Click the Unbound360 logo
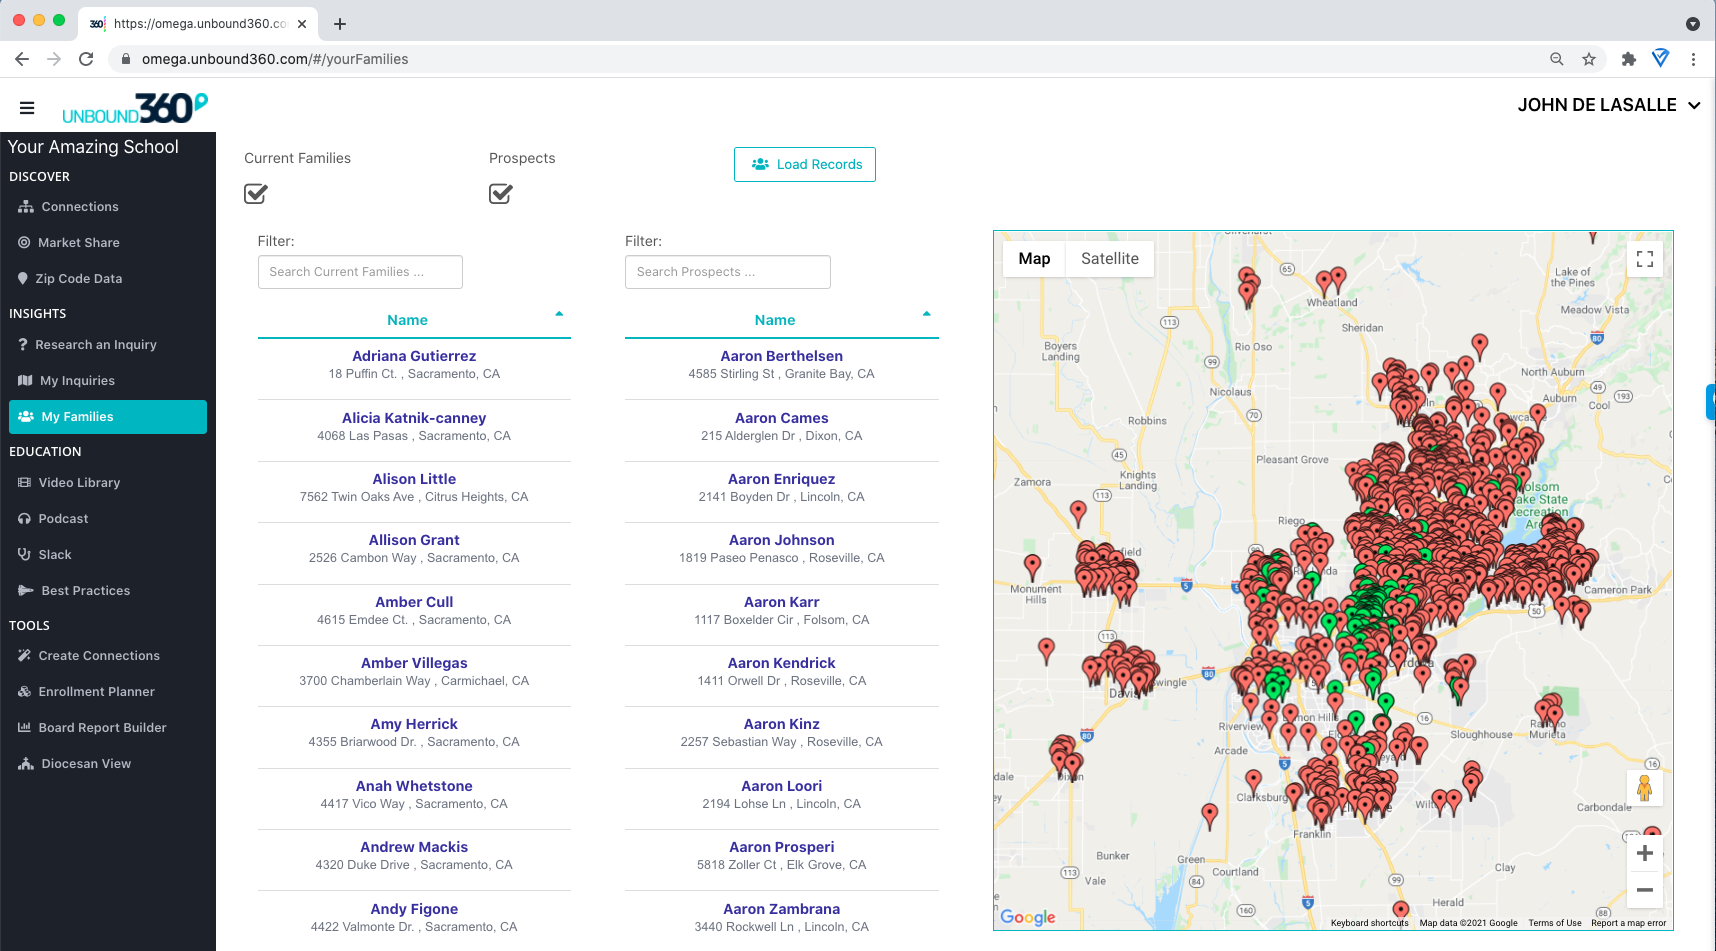This screenshot has width=1716, height=951. coord(135,108)
